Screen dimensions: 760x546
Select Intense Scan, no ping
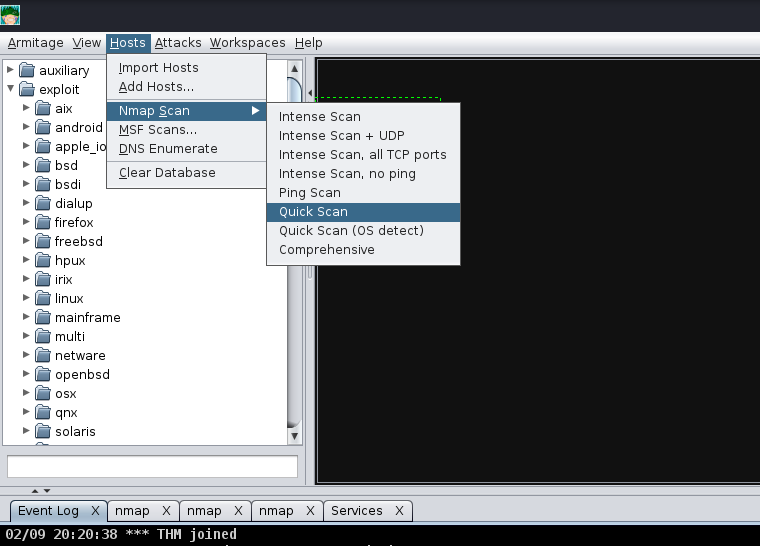click(363, 174)
